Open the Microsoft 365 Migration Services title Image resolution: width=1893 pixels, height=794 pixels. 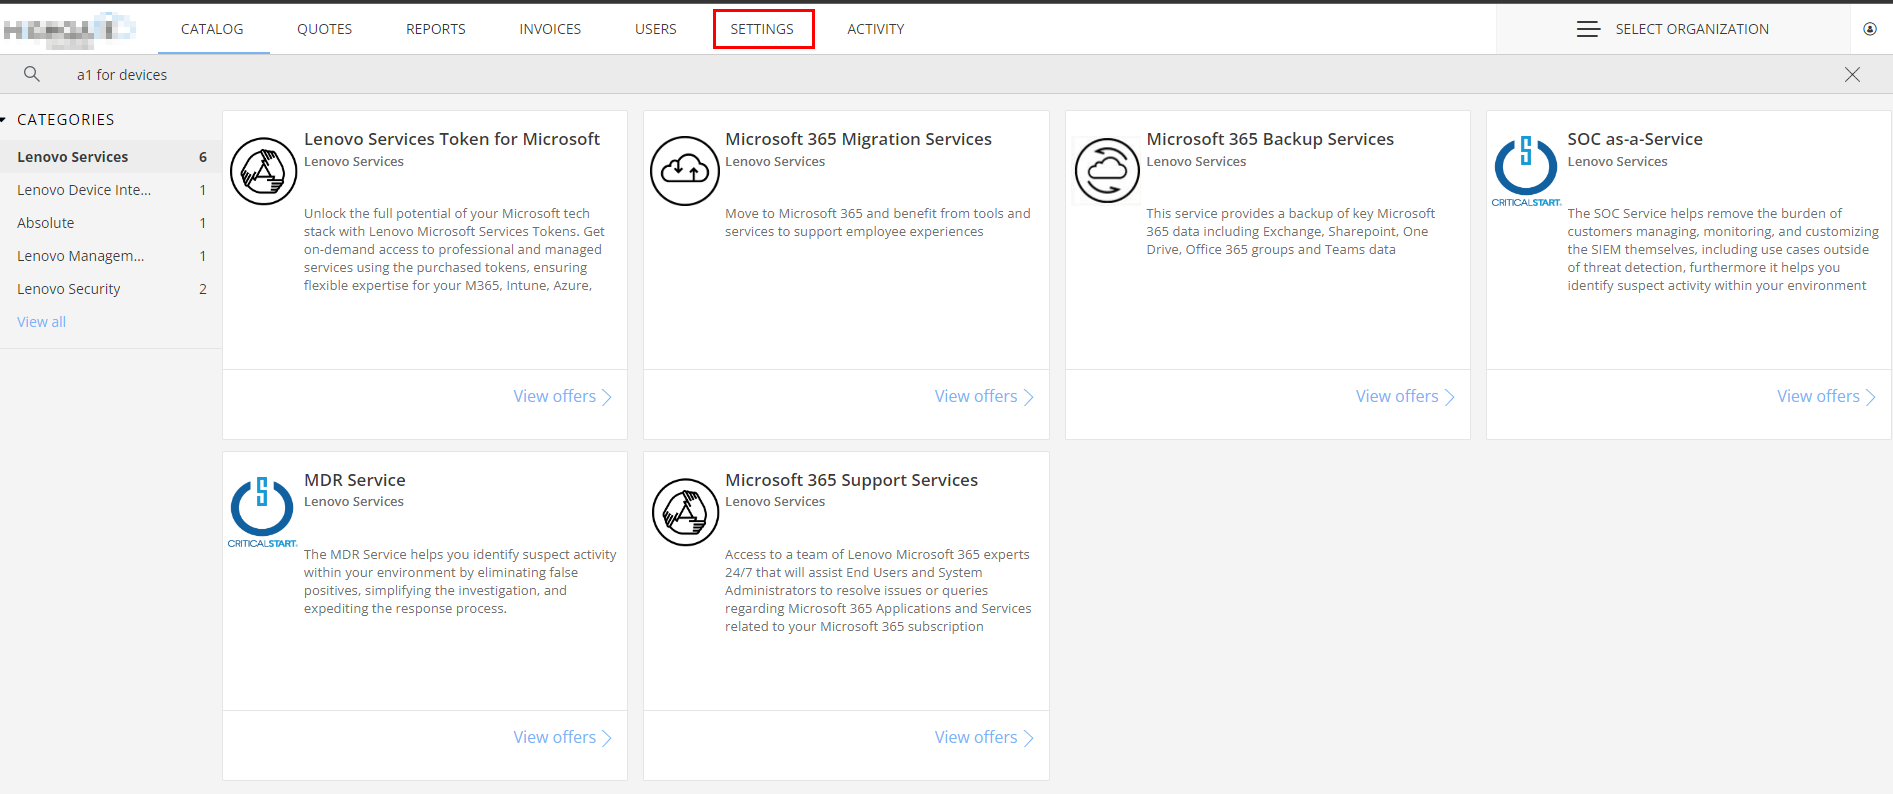pyautogui.click(x=858, y=139)
